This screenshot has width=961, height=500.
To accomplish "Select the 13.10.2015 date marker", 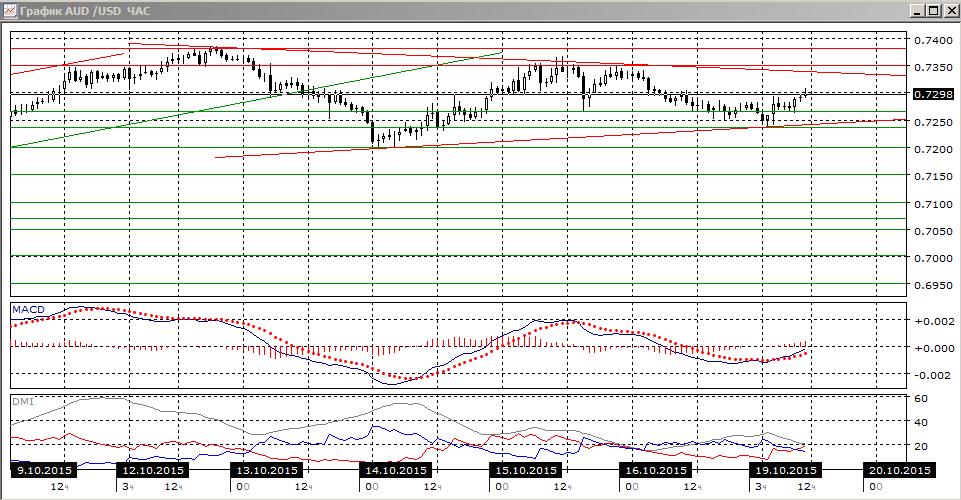I will (x=267, y=470).
